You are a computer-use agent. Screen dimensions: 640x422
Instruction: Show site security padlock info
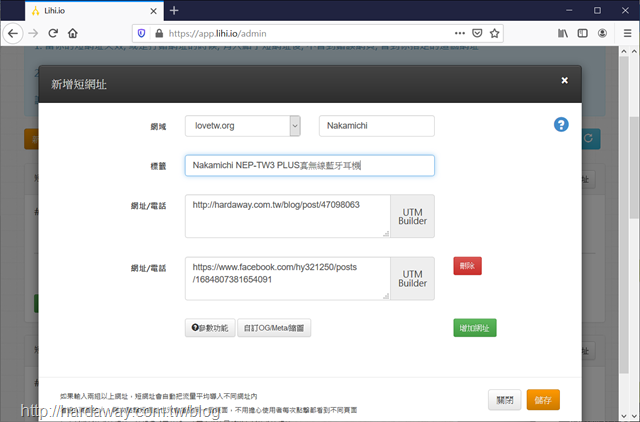pos(159,33)
